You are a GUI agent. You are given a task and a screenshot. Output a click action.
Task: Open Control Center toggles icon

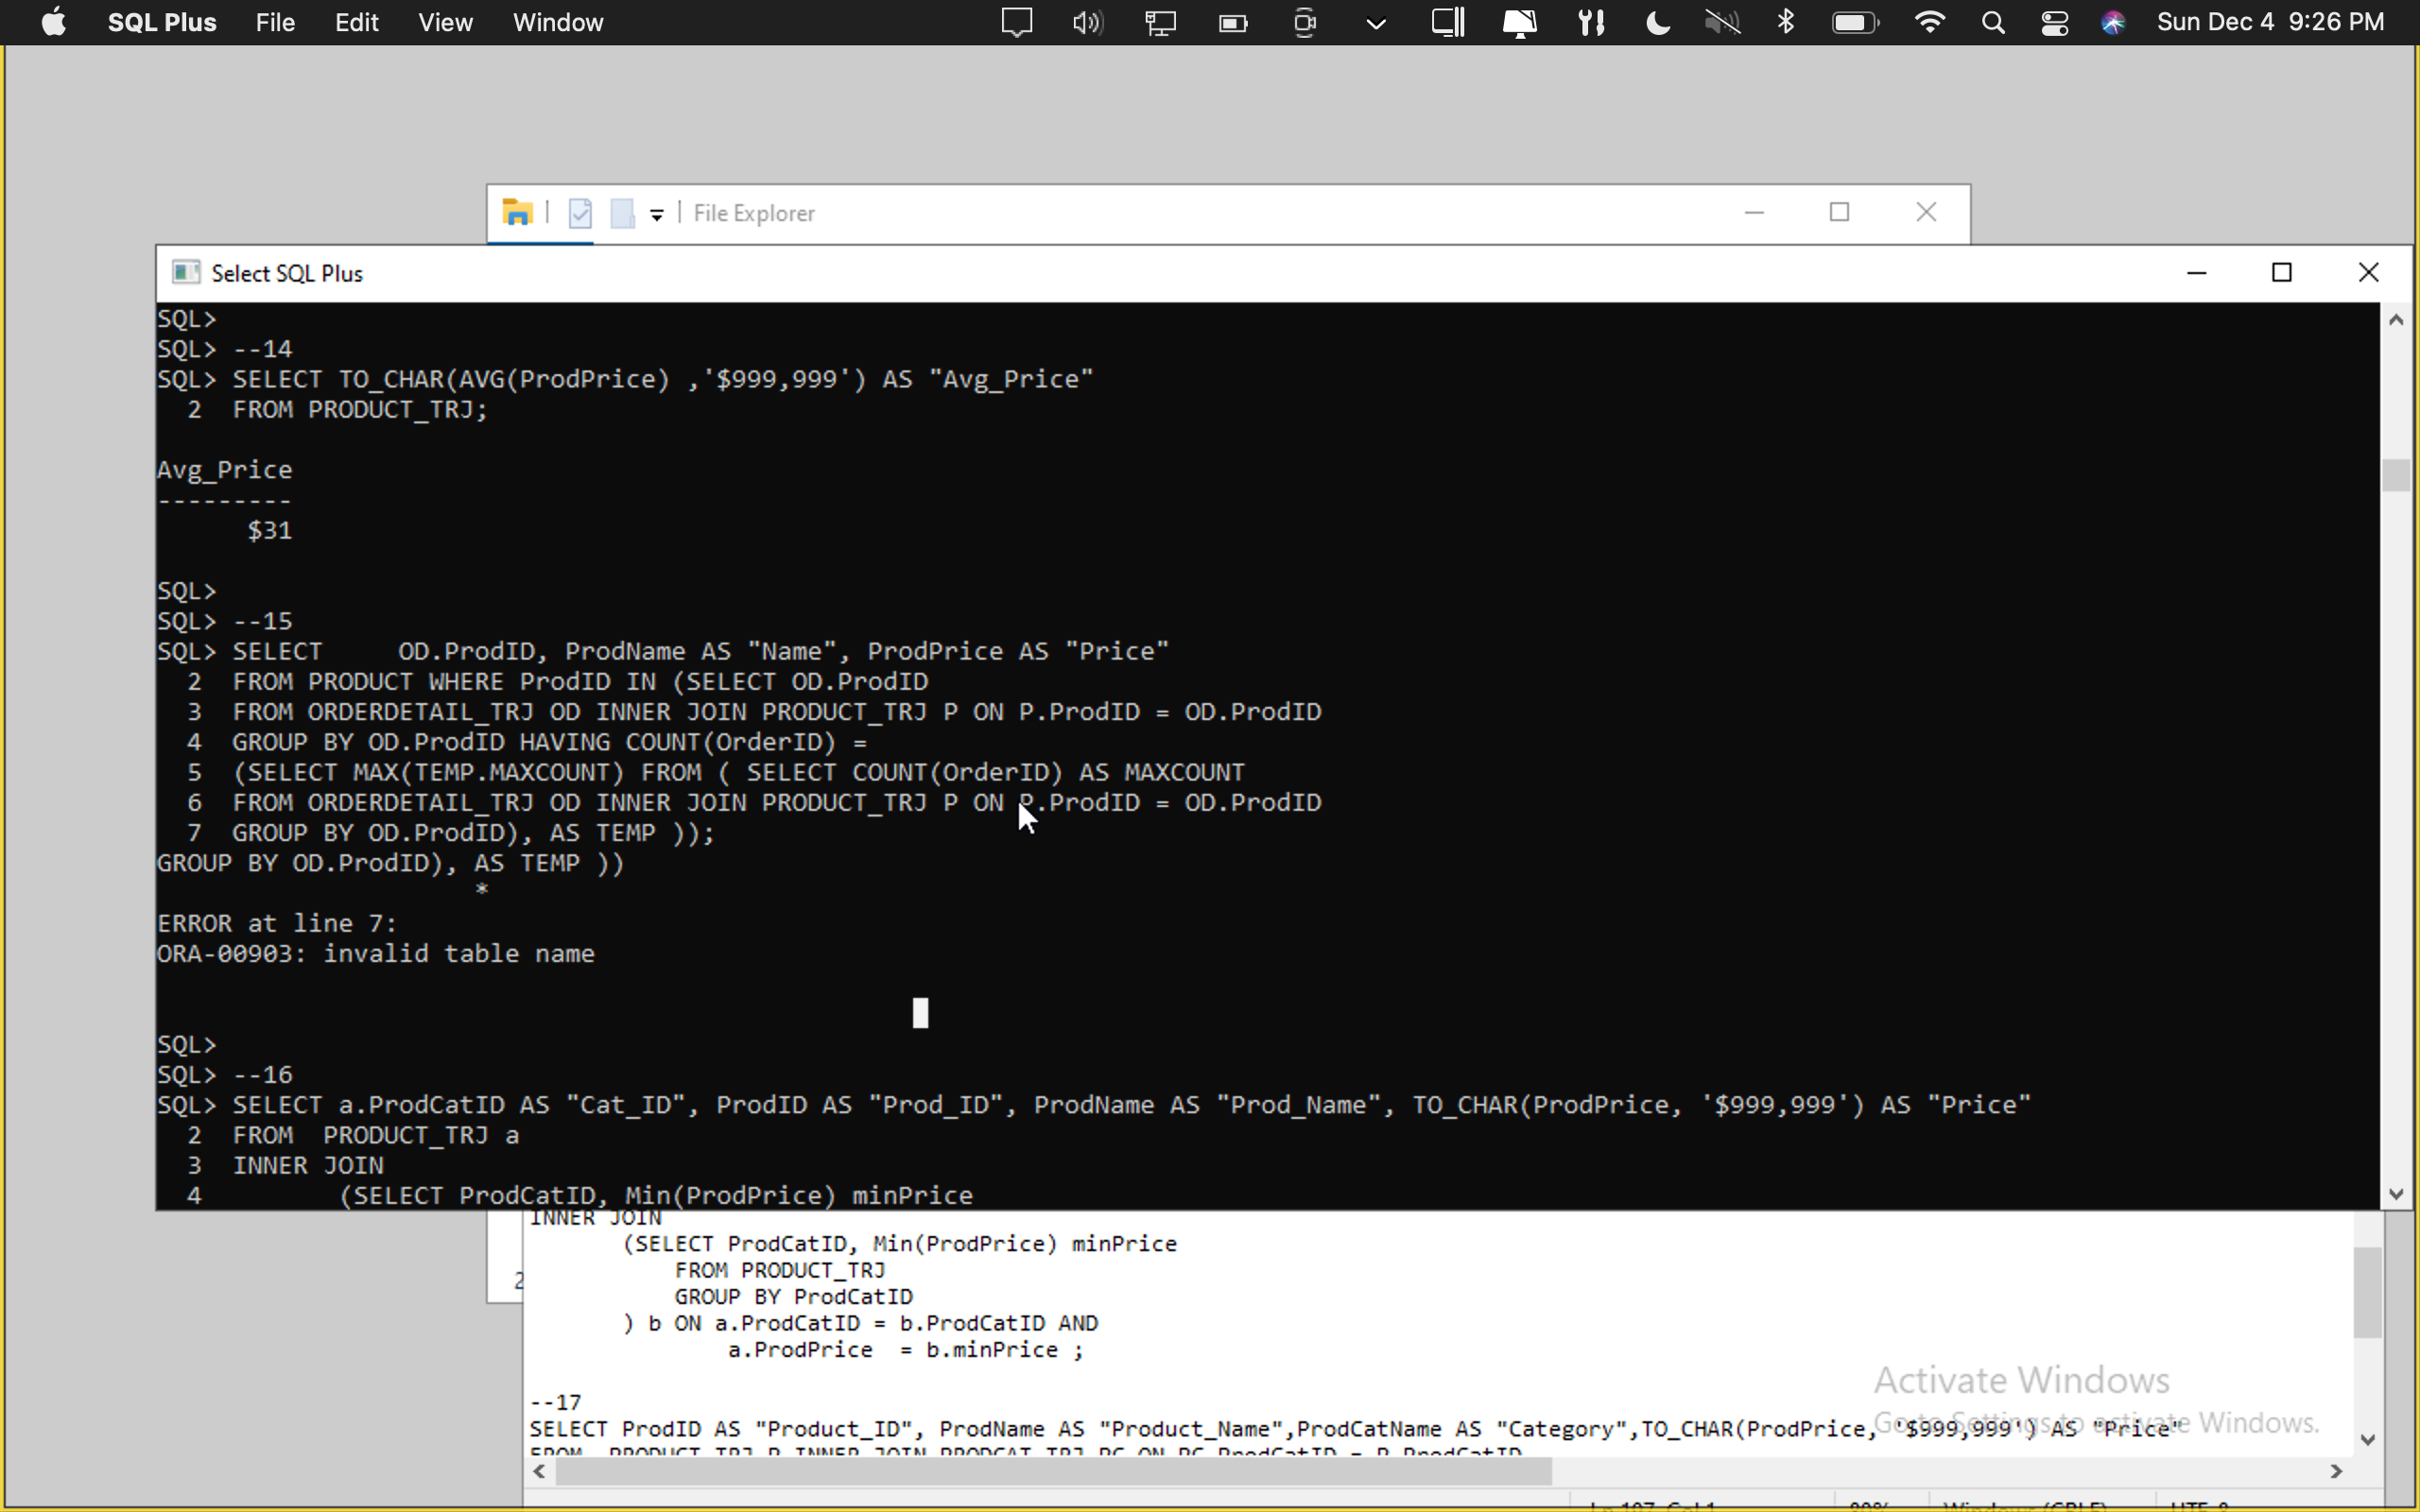pyautogui.click(x=2054, y=22)
